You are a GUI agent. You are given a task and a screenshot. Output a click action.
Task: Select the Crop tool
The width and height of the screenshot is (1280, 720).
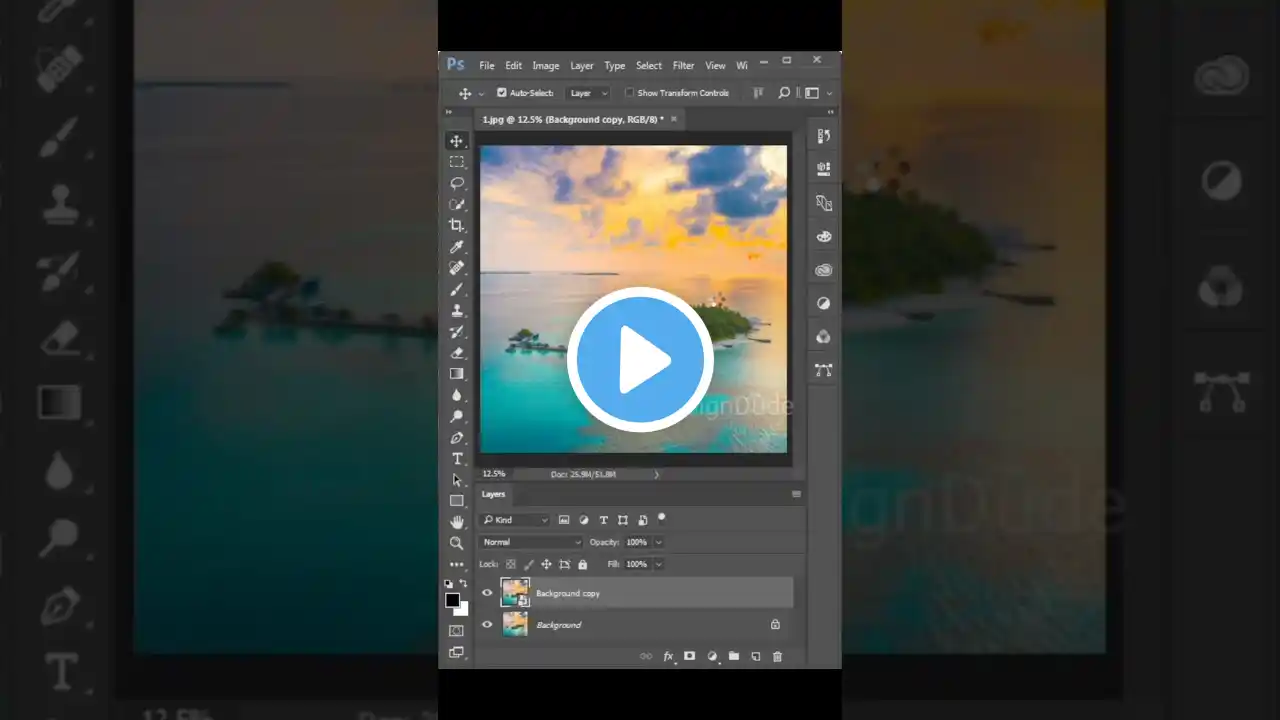coord(457,225)
